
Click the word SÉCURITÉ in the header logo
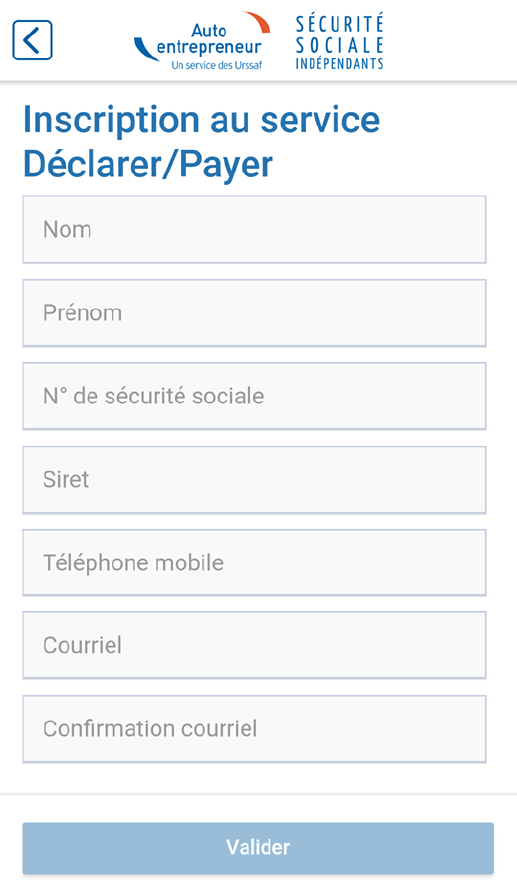pyautogui.click(x=339, y=24)
